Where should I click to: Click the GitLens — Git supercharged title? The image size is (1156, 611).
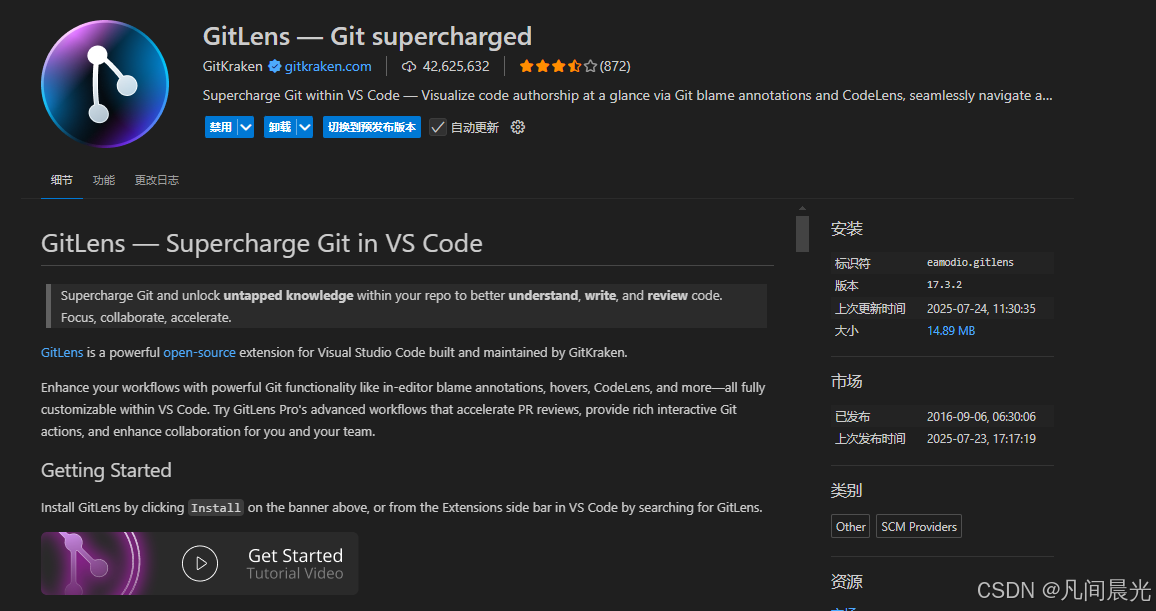click(x=367, y=36)
